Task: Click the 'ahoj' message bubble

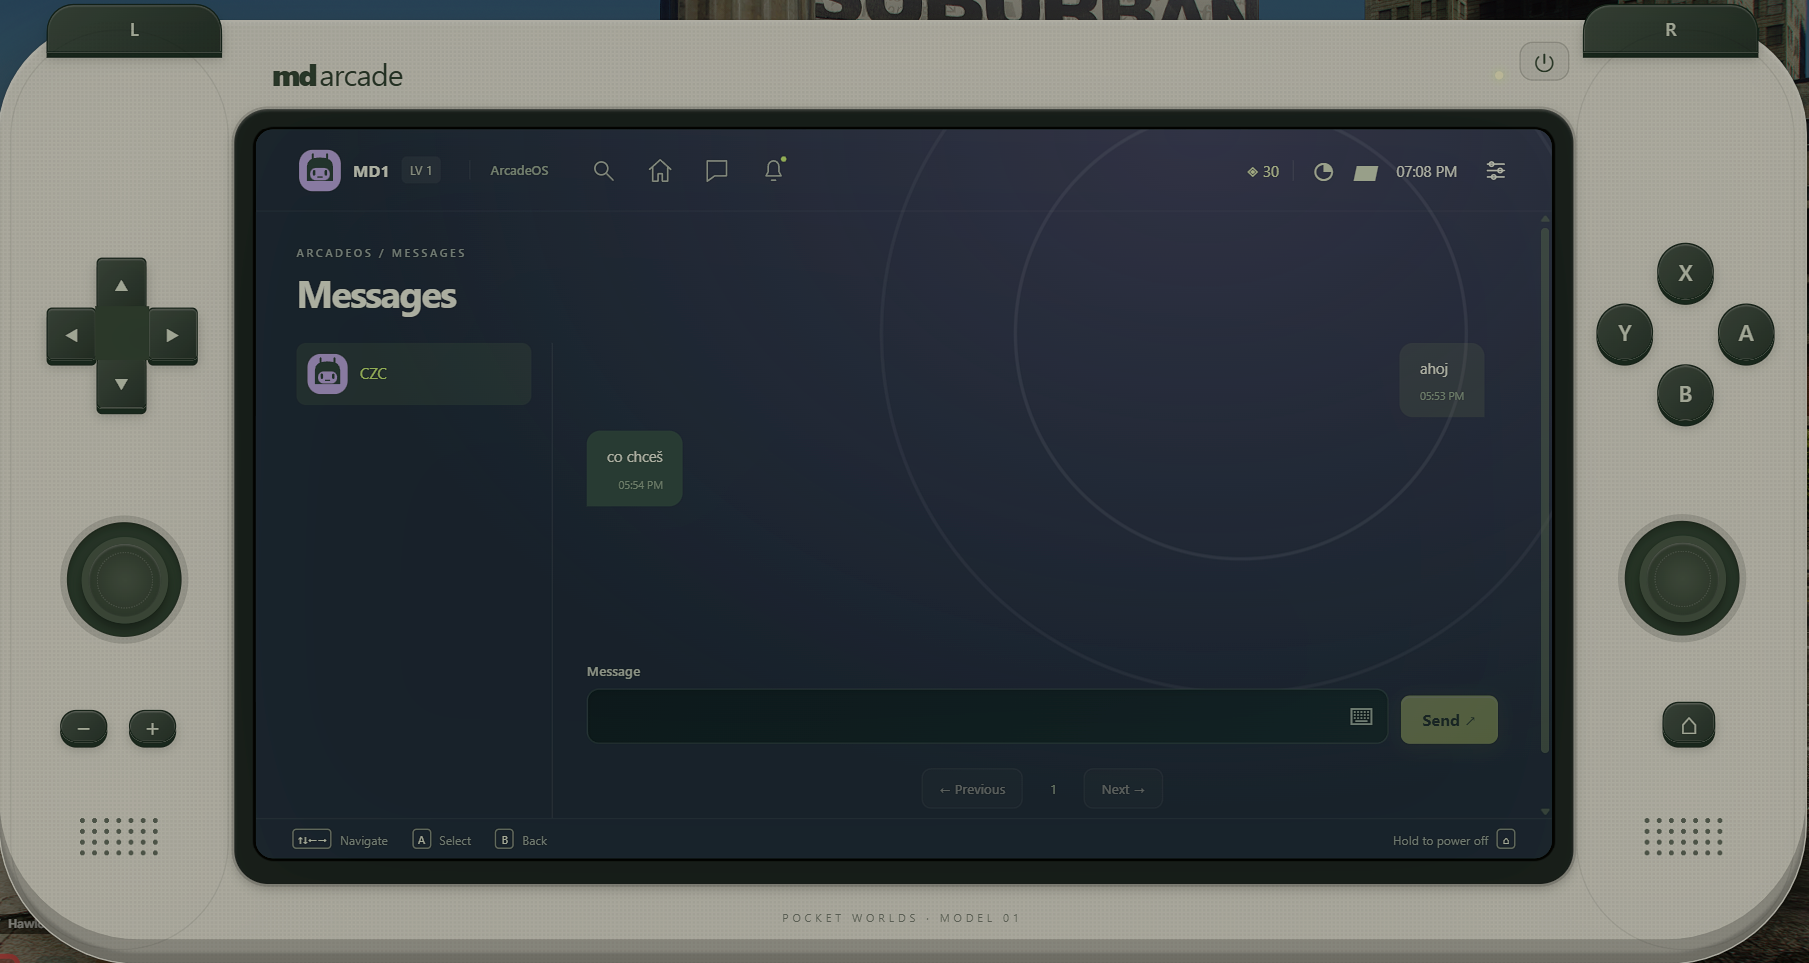Action: point(1441,380)
